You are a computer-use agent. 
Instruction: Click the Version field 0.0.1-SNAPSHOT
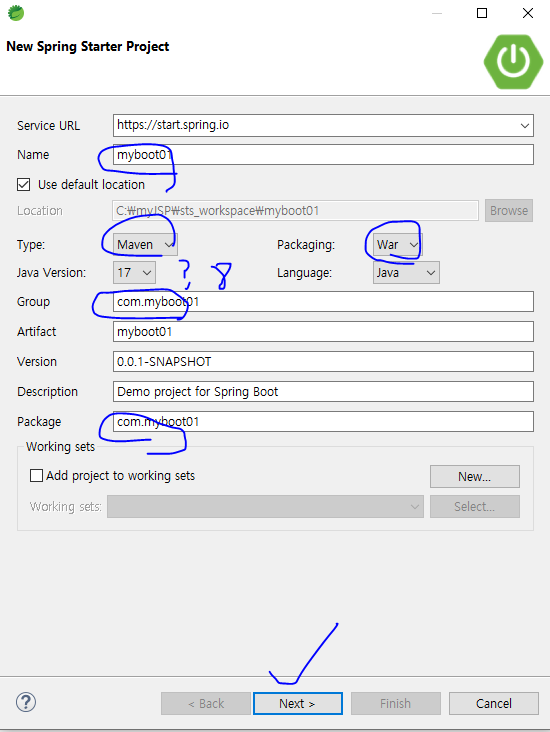click(323, 362)
